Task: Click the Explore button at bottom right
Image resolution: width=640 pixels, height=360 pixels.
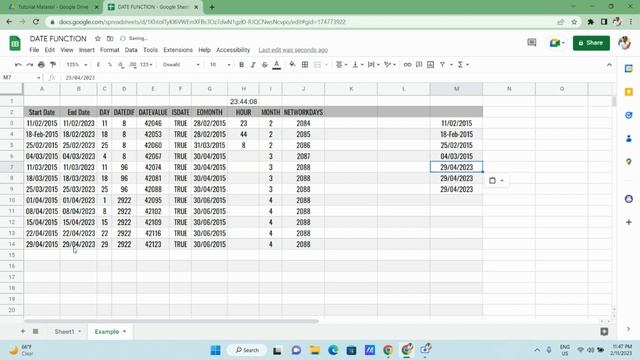Action: coord(604,332)
